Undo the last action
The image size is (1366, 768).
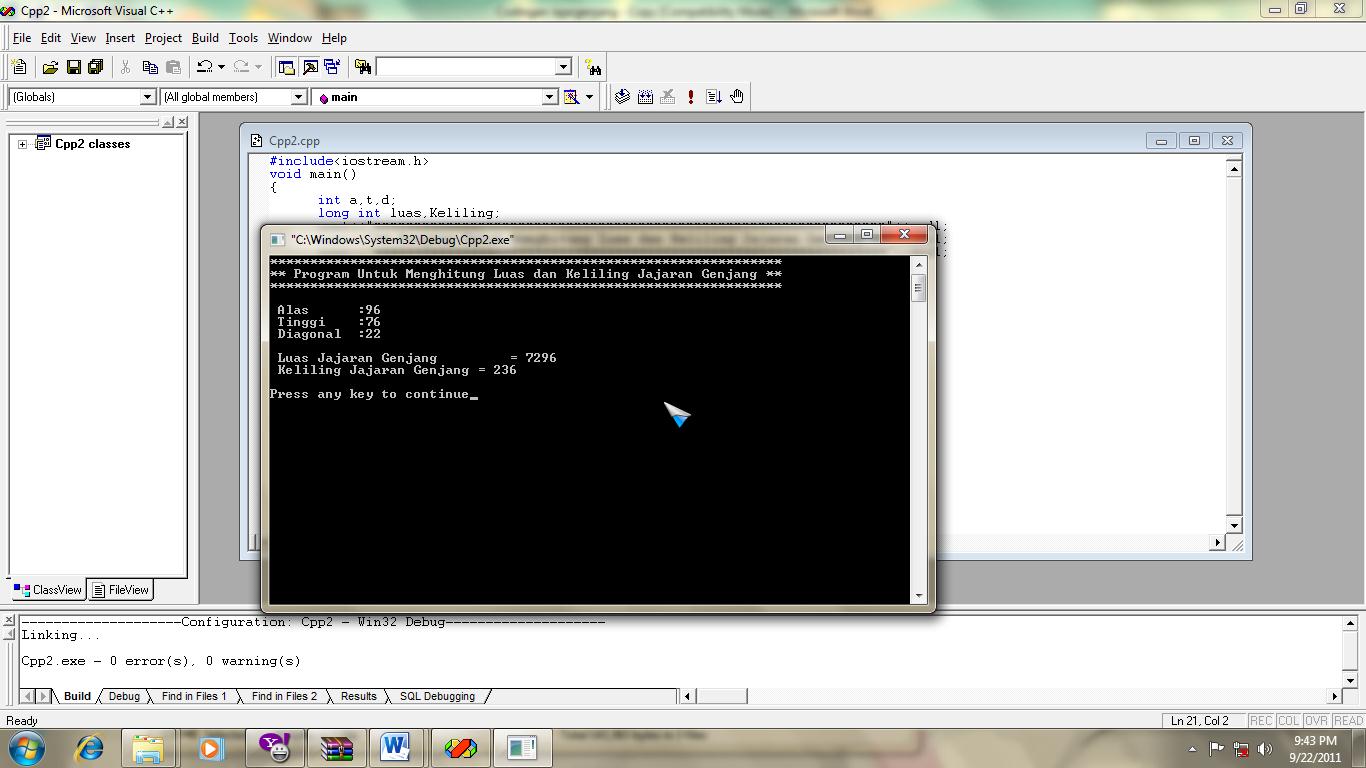(204, 67)
